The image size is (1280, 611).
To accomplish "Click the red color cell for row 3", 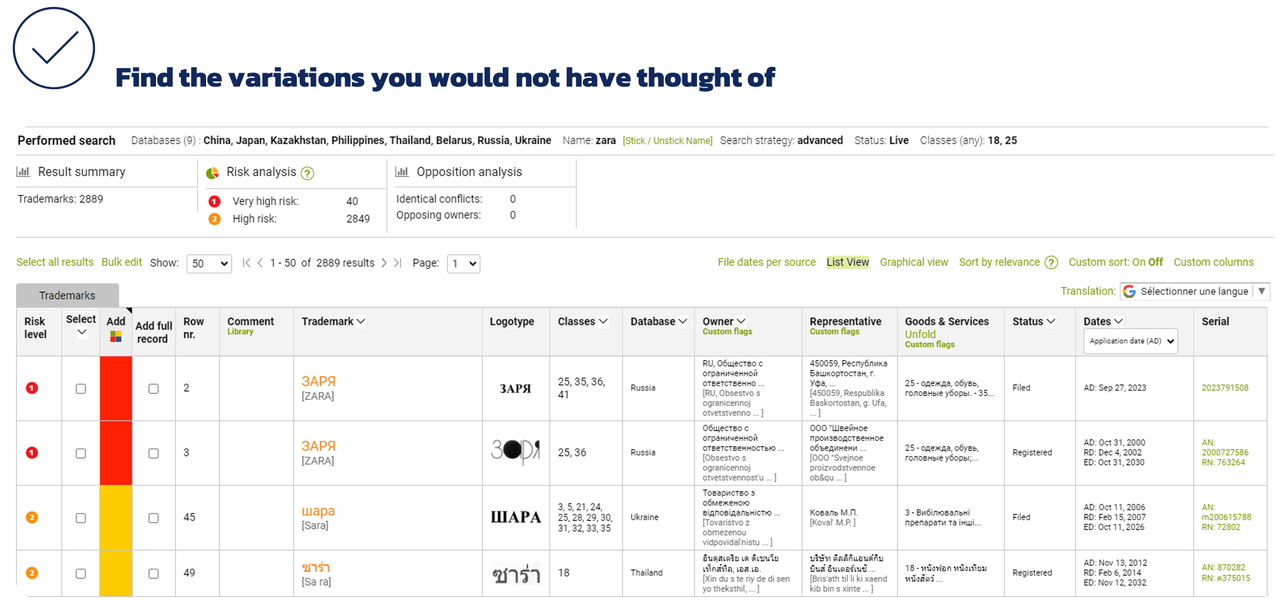I will pyautogui.click(x=116, y=453).
